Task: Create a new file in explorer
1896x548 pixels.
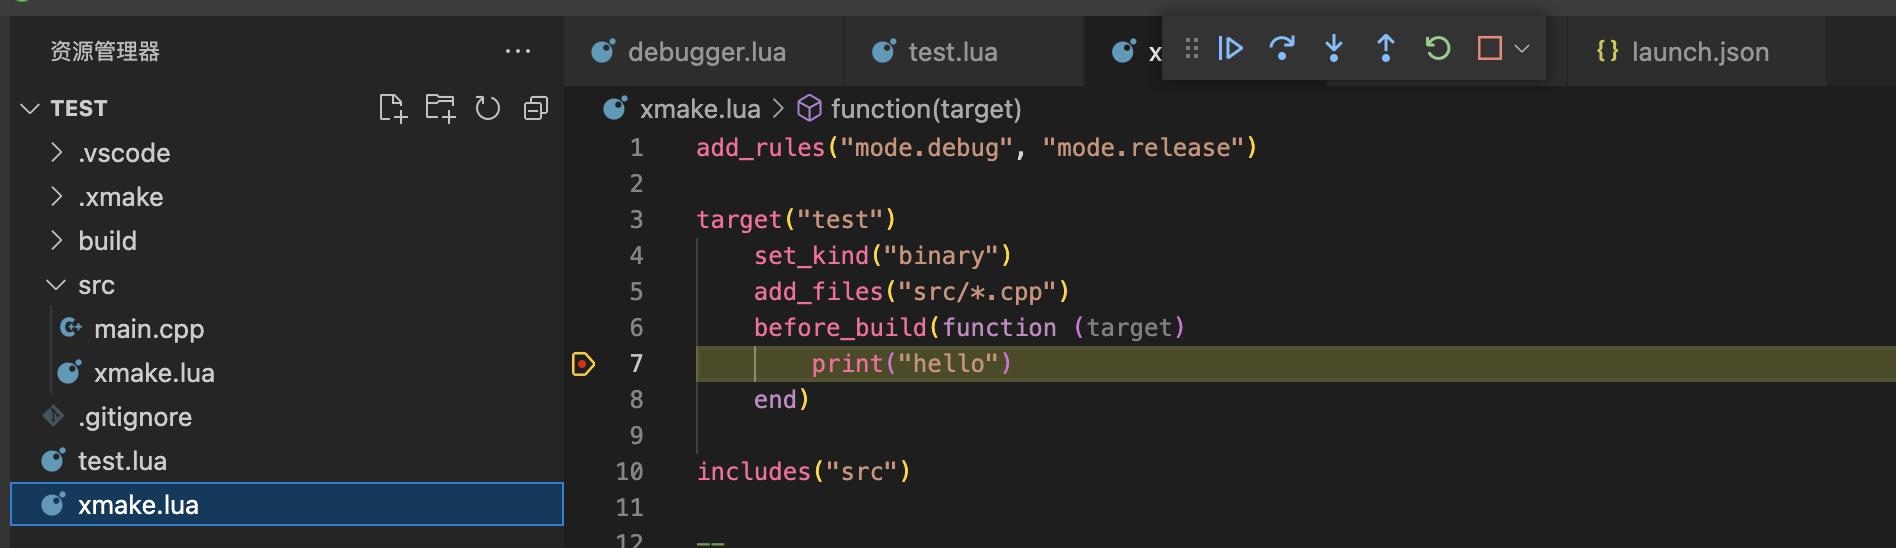Action: click(x=392, y=108)
